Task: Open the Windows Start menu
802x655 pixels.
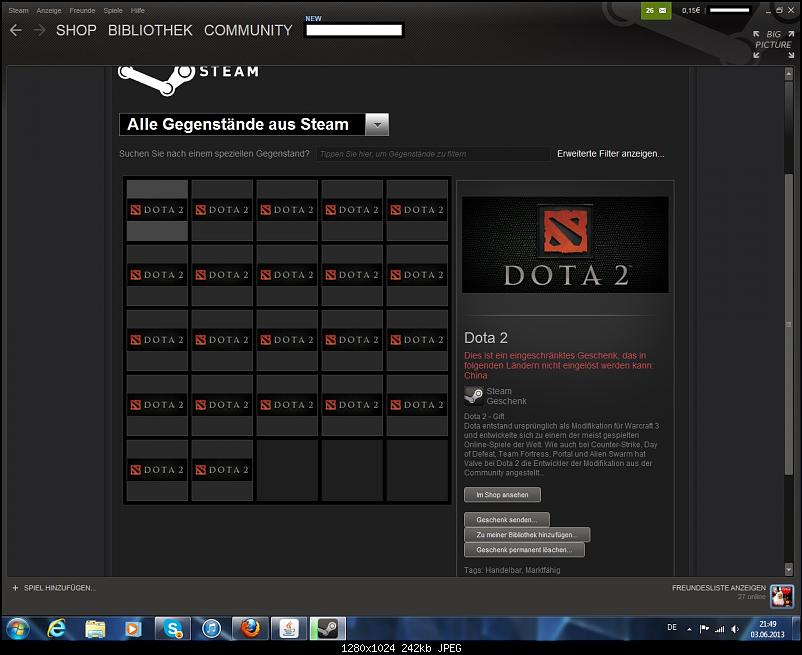Action: pos(18,628)
